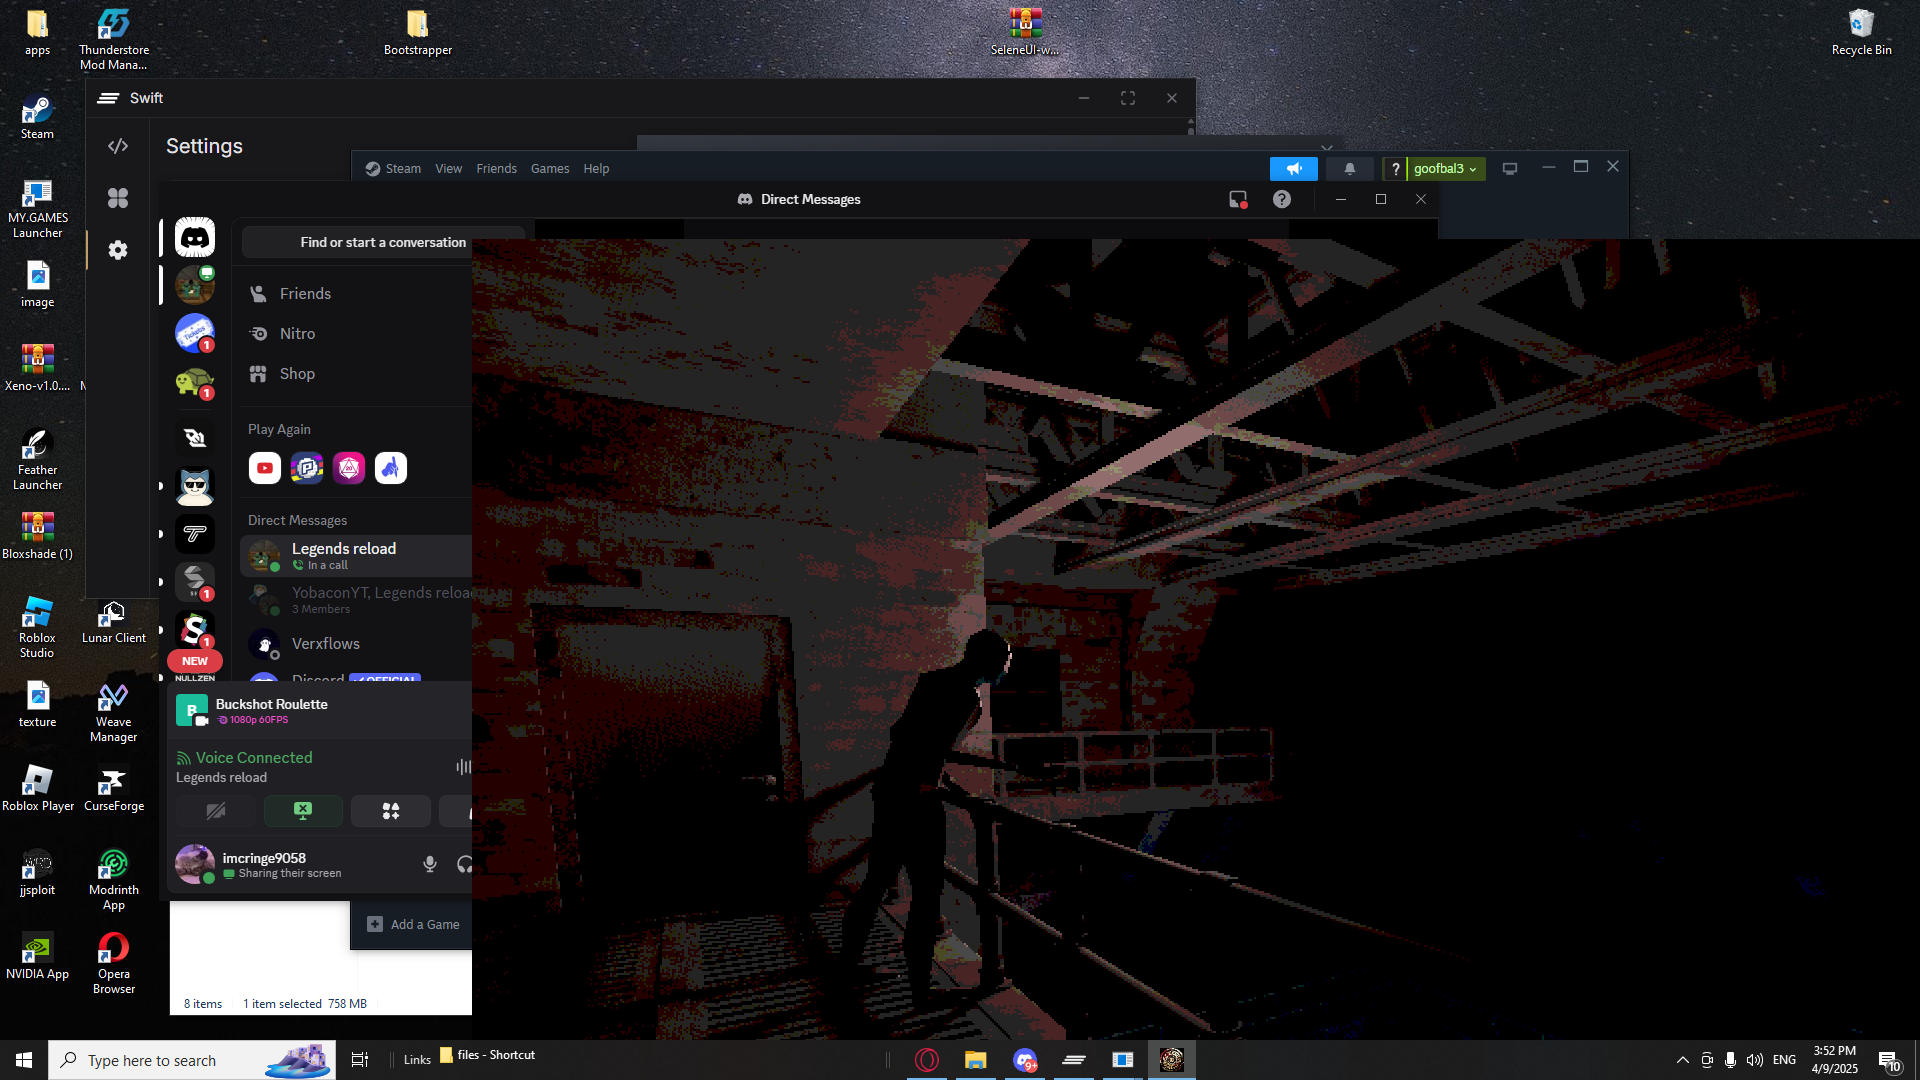Mute microphone next to imcringe9058
1920x1080 pixels.
[x=430, y=864]
